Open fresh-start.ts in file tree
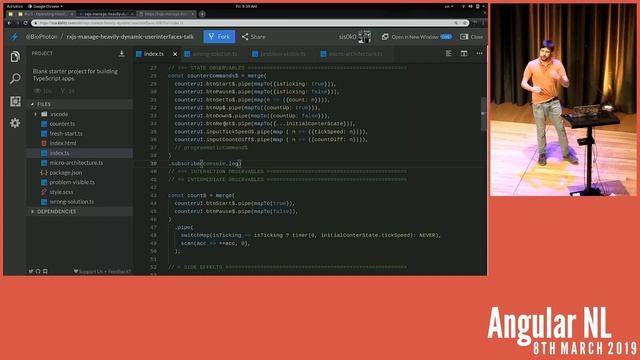The image size is (640, 360). pos(66,133)
